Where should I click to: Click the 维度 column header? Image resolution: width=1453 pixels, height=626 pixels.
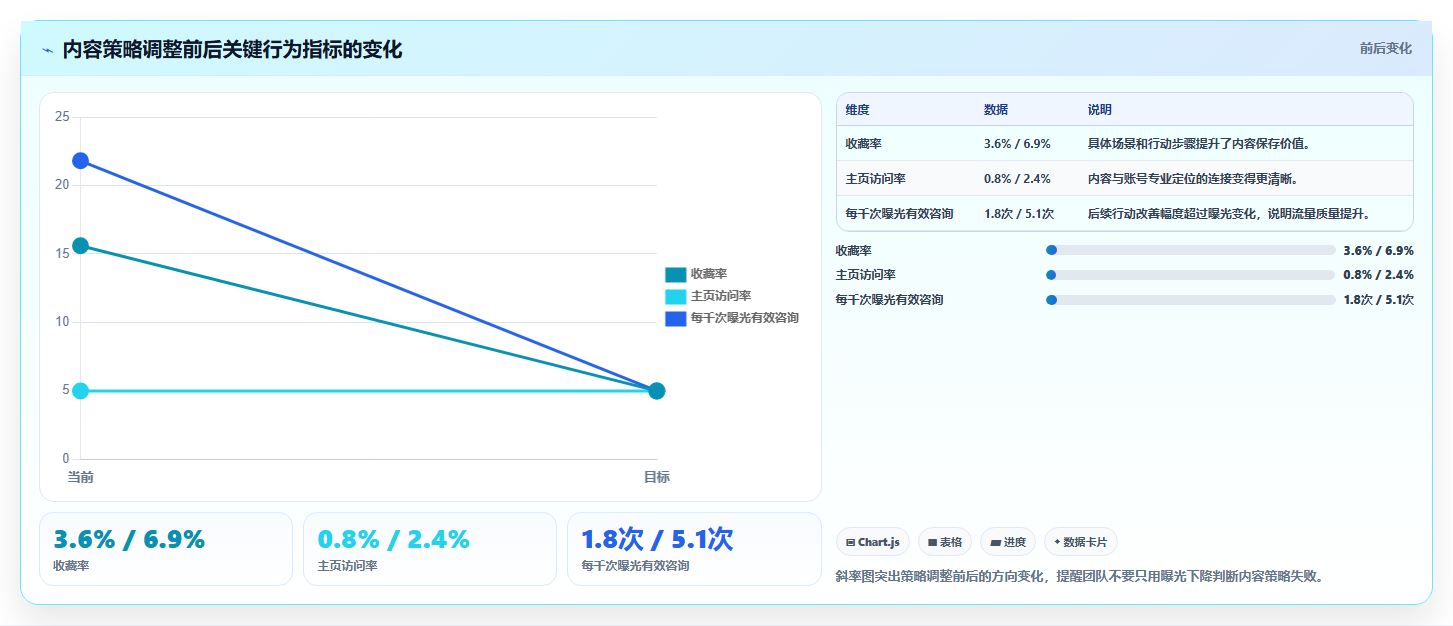pos(858,110)
